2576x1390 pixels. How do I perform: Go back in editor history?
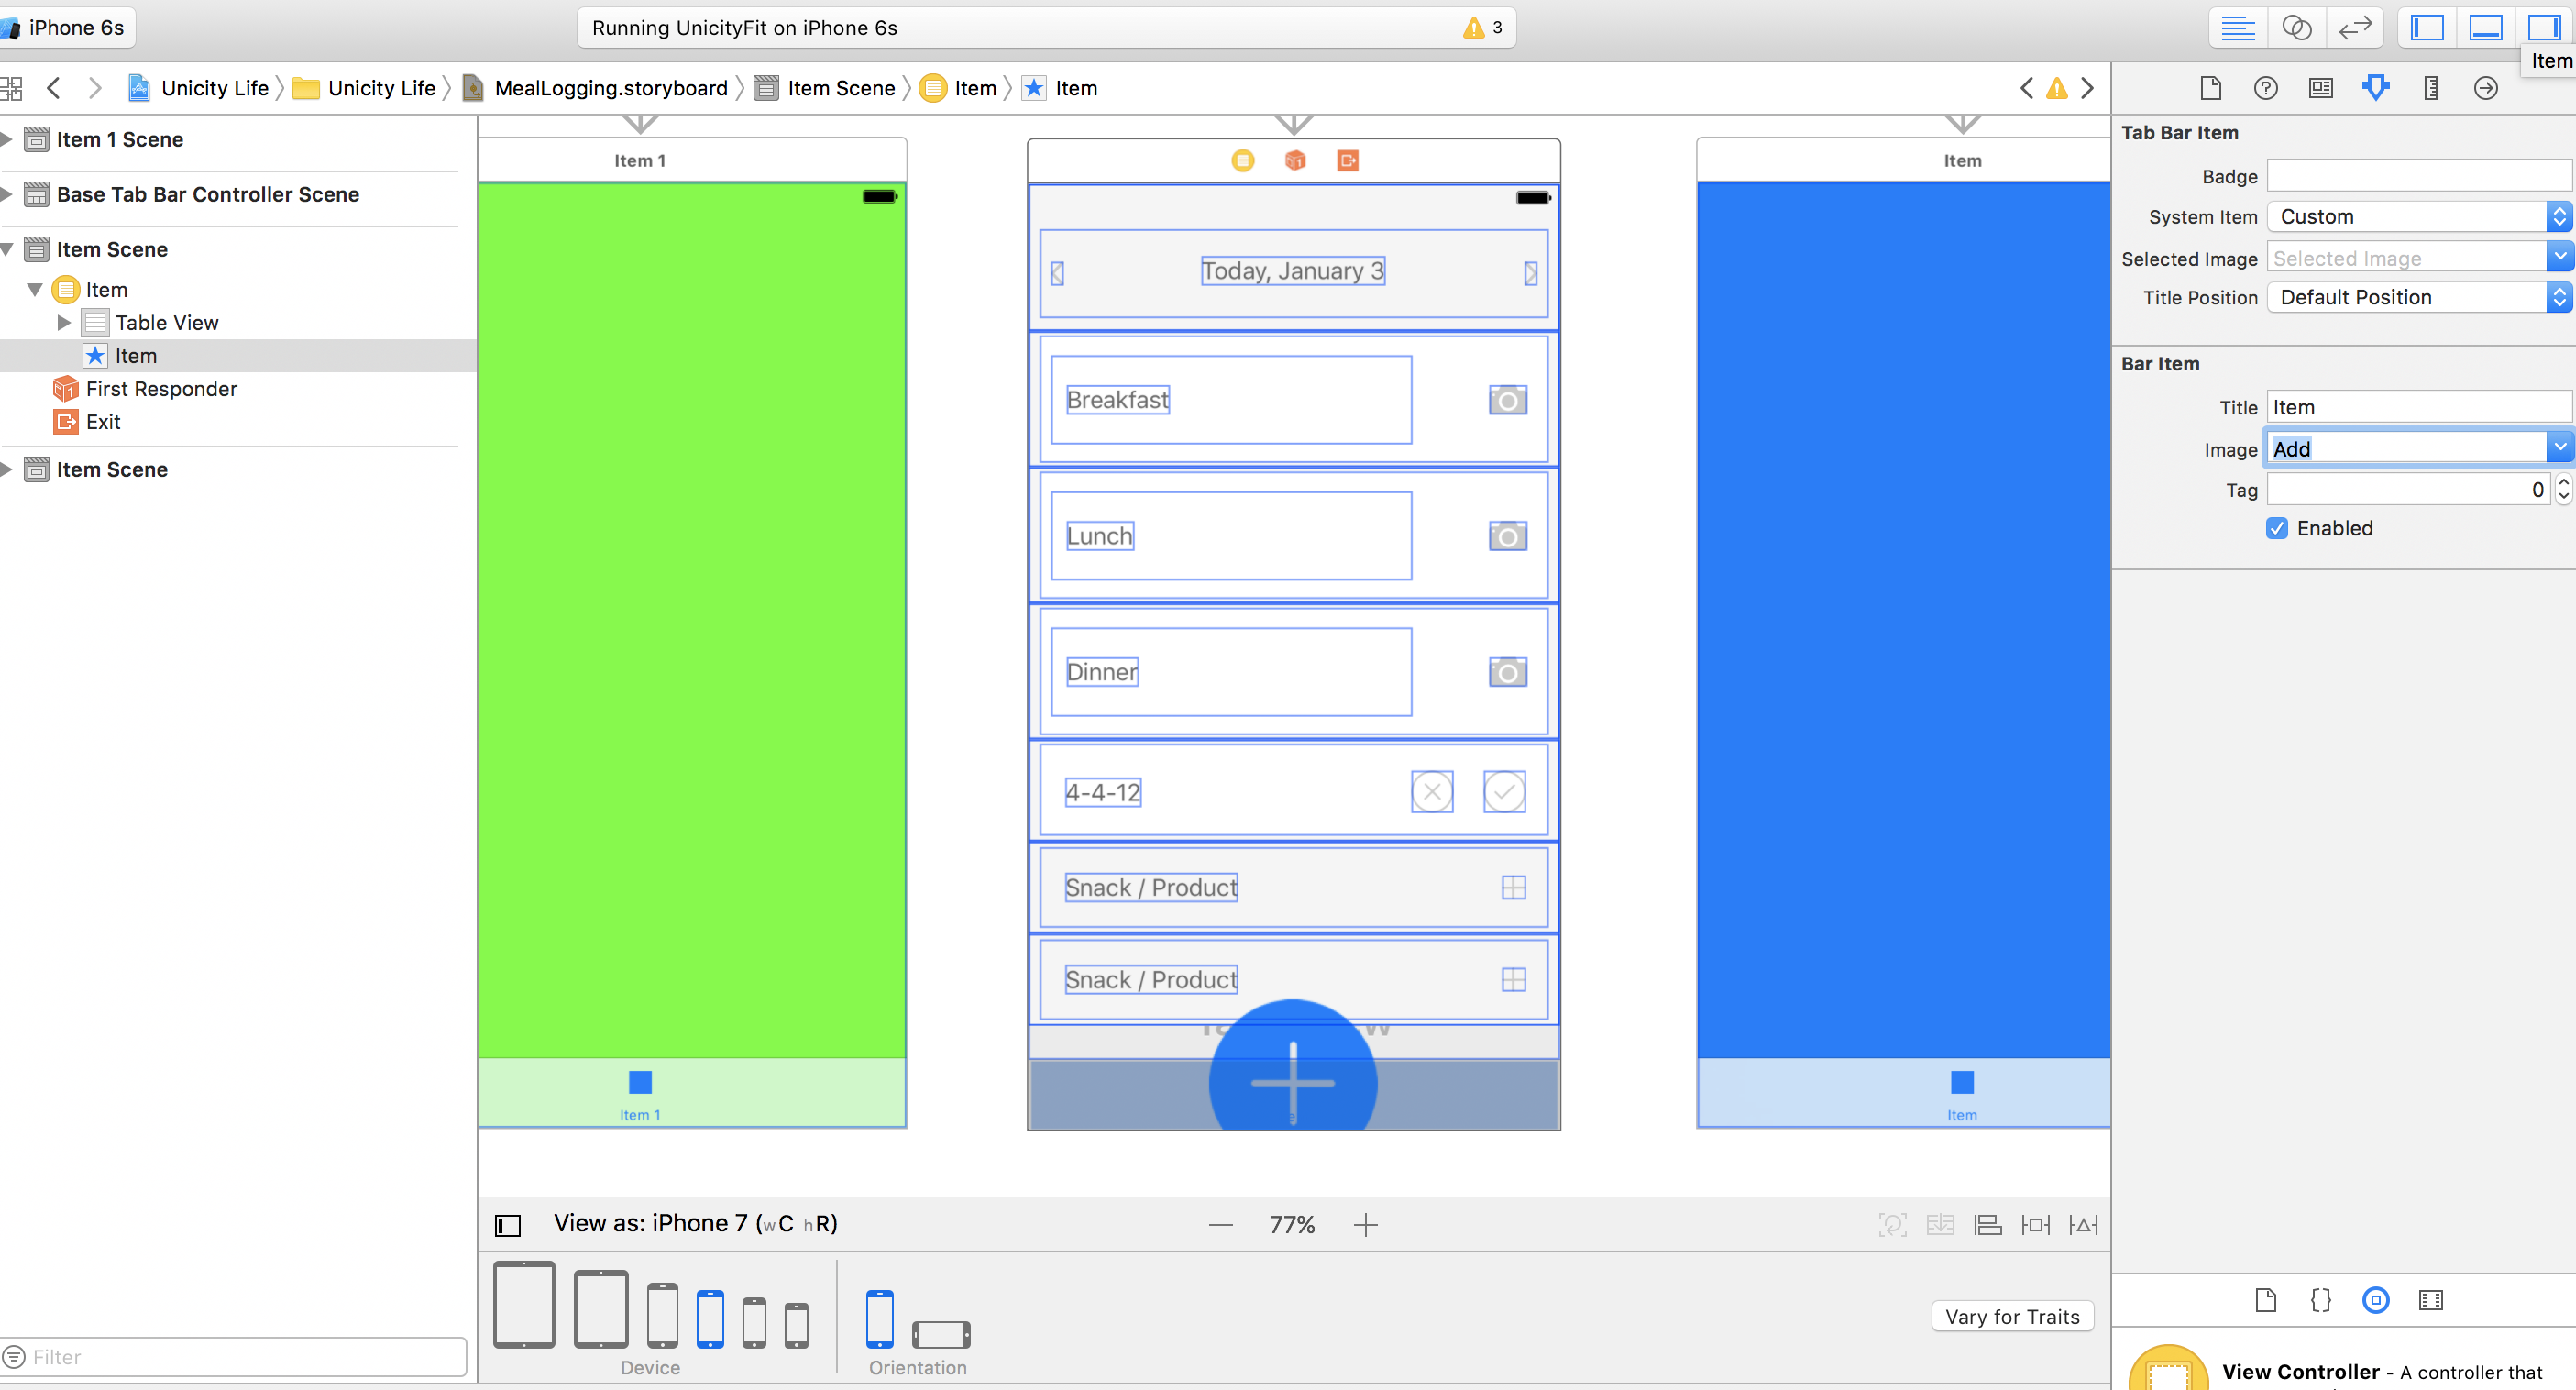[54, 88]
